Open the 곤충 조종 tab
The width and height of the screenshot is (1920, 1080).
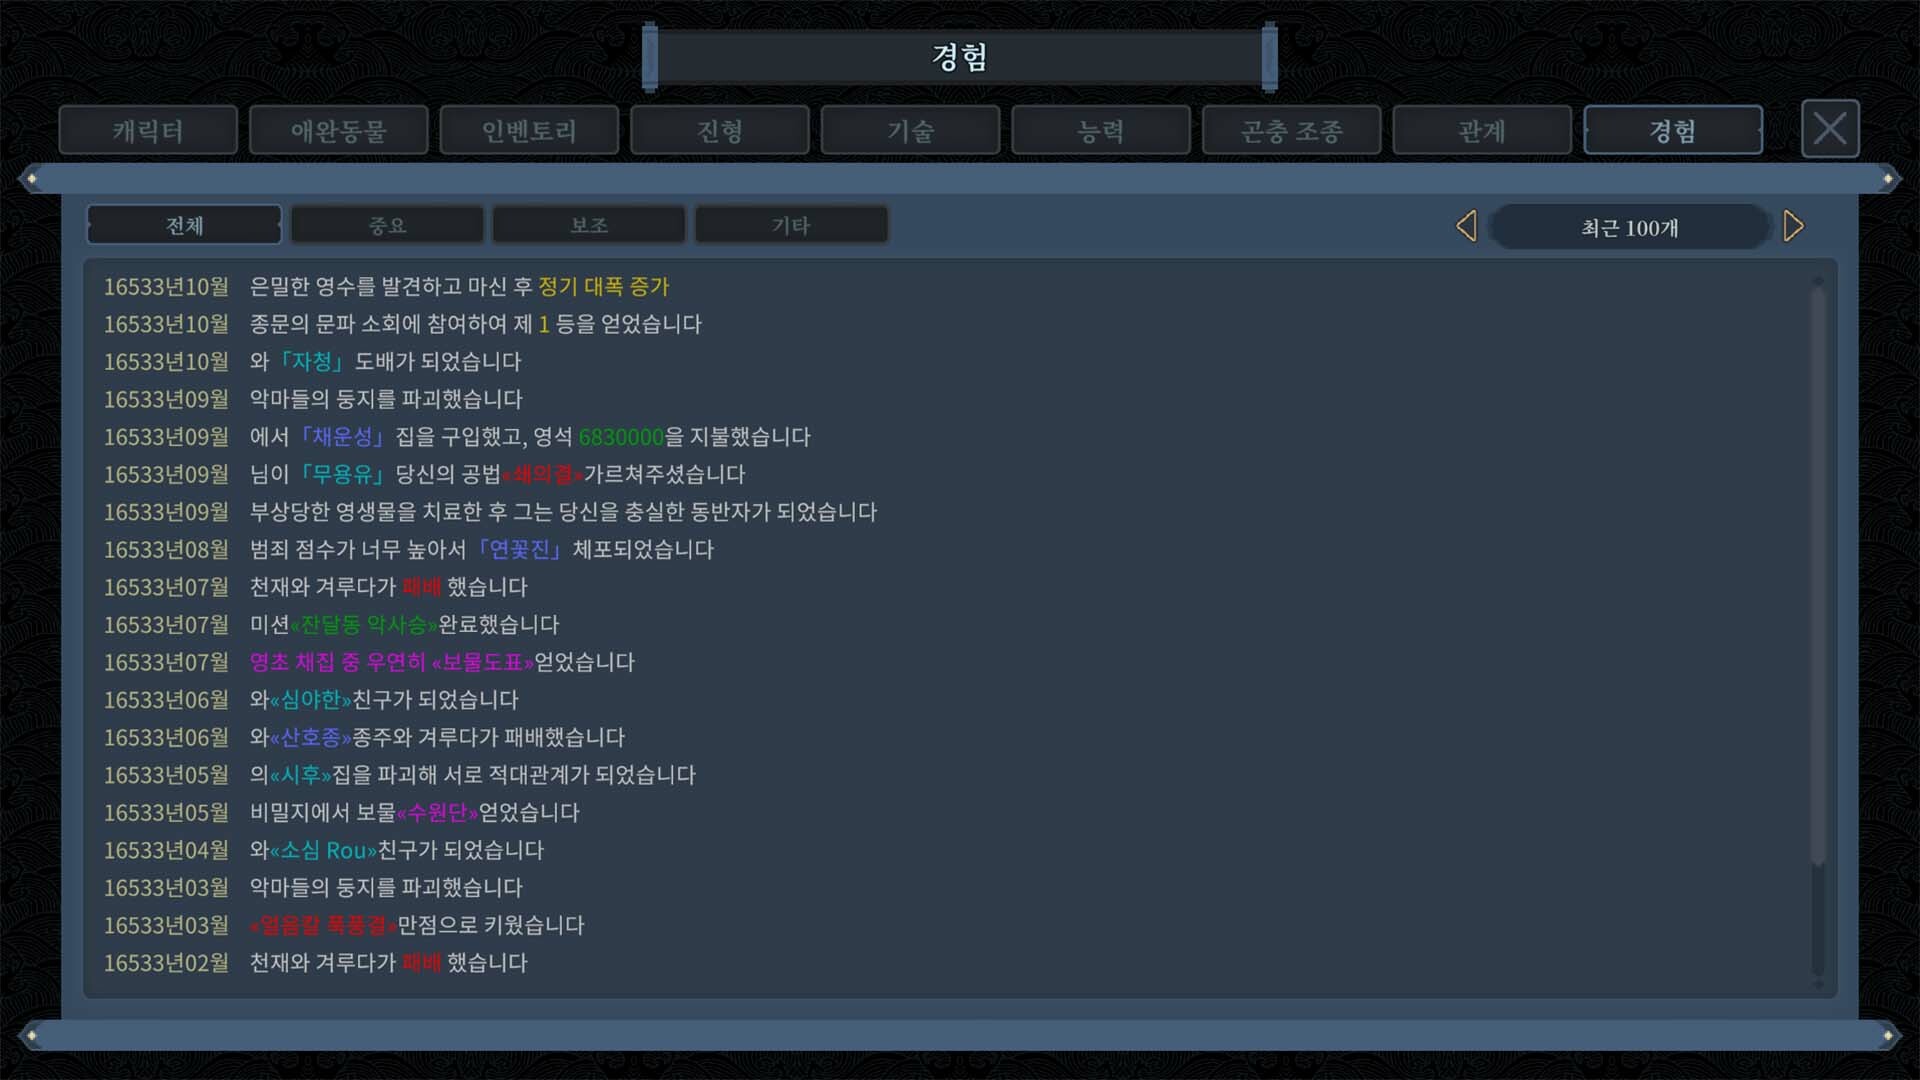[1291, 130]
